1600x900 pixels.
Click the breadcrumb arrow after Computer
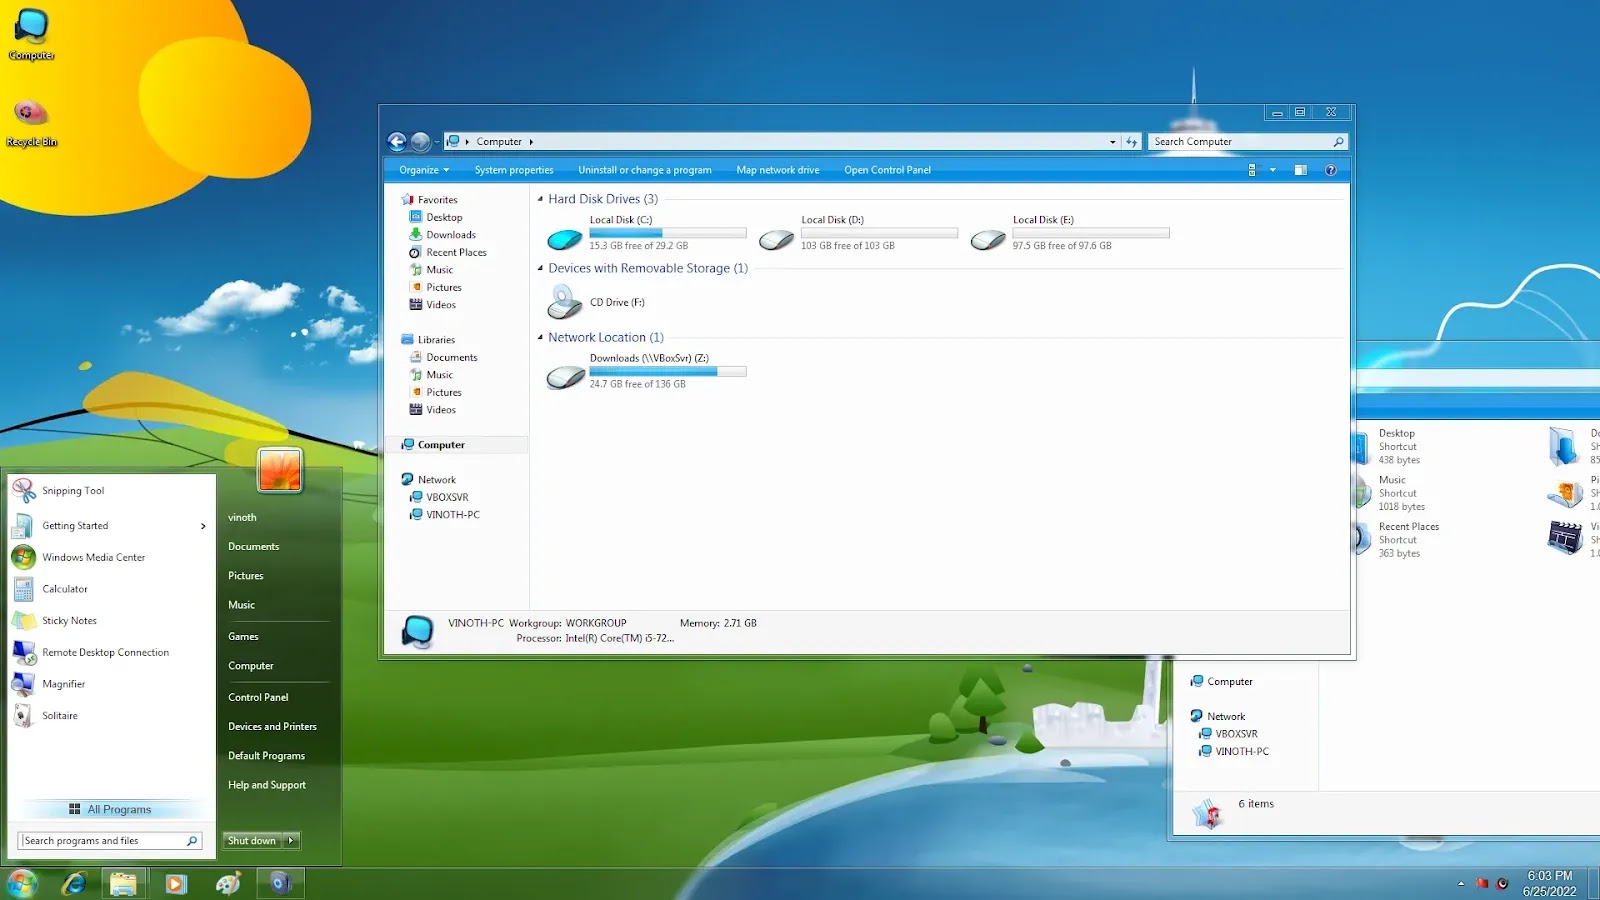pyautogui.click(x=531, y=142)
